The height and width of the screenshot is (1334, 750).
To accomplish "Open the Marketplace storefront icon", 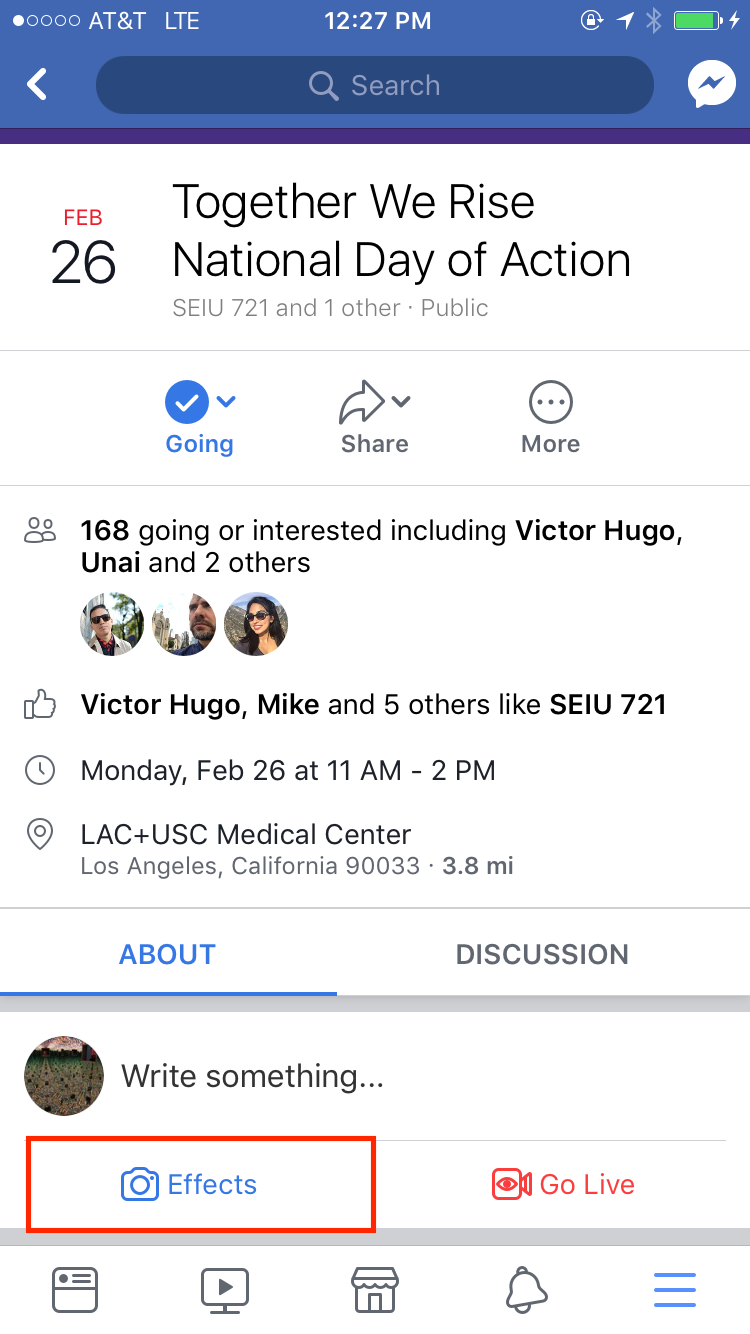I will (x=375, y=1290).
